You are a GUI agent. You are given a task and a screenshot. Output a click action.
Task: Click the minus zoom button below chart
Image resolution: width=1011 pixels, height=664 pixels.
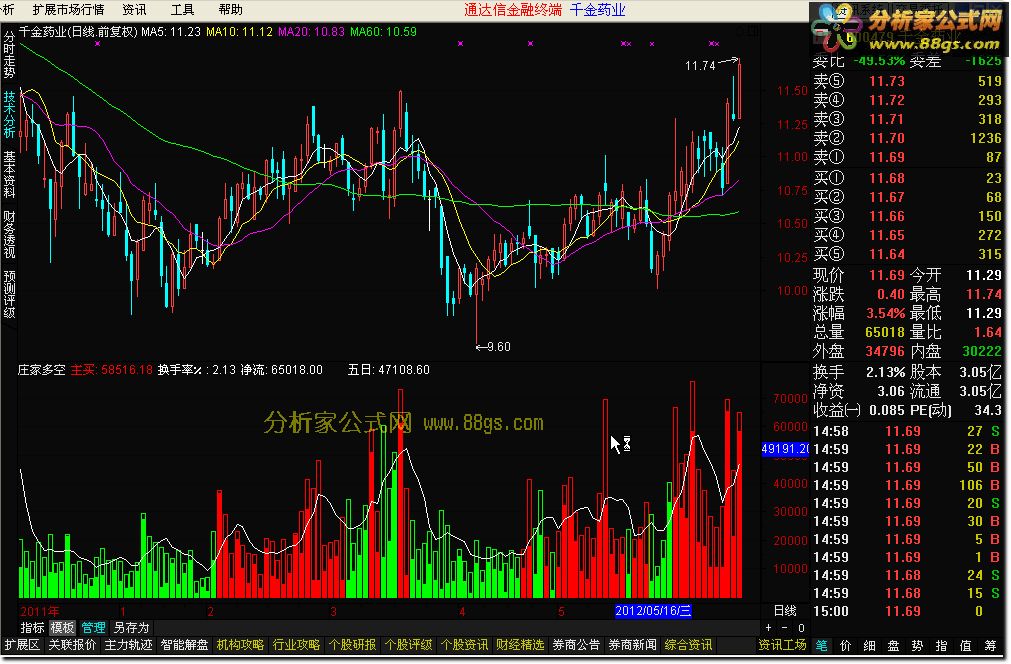coord(784,627)
